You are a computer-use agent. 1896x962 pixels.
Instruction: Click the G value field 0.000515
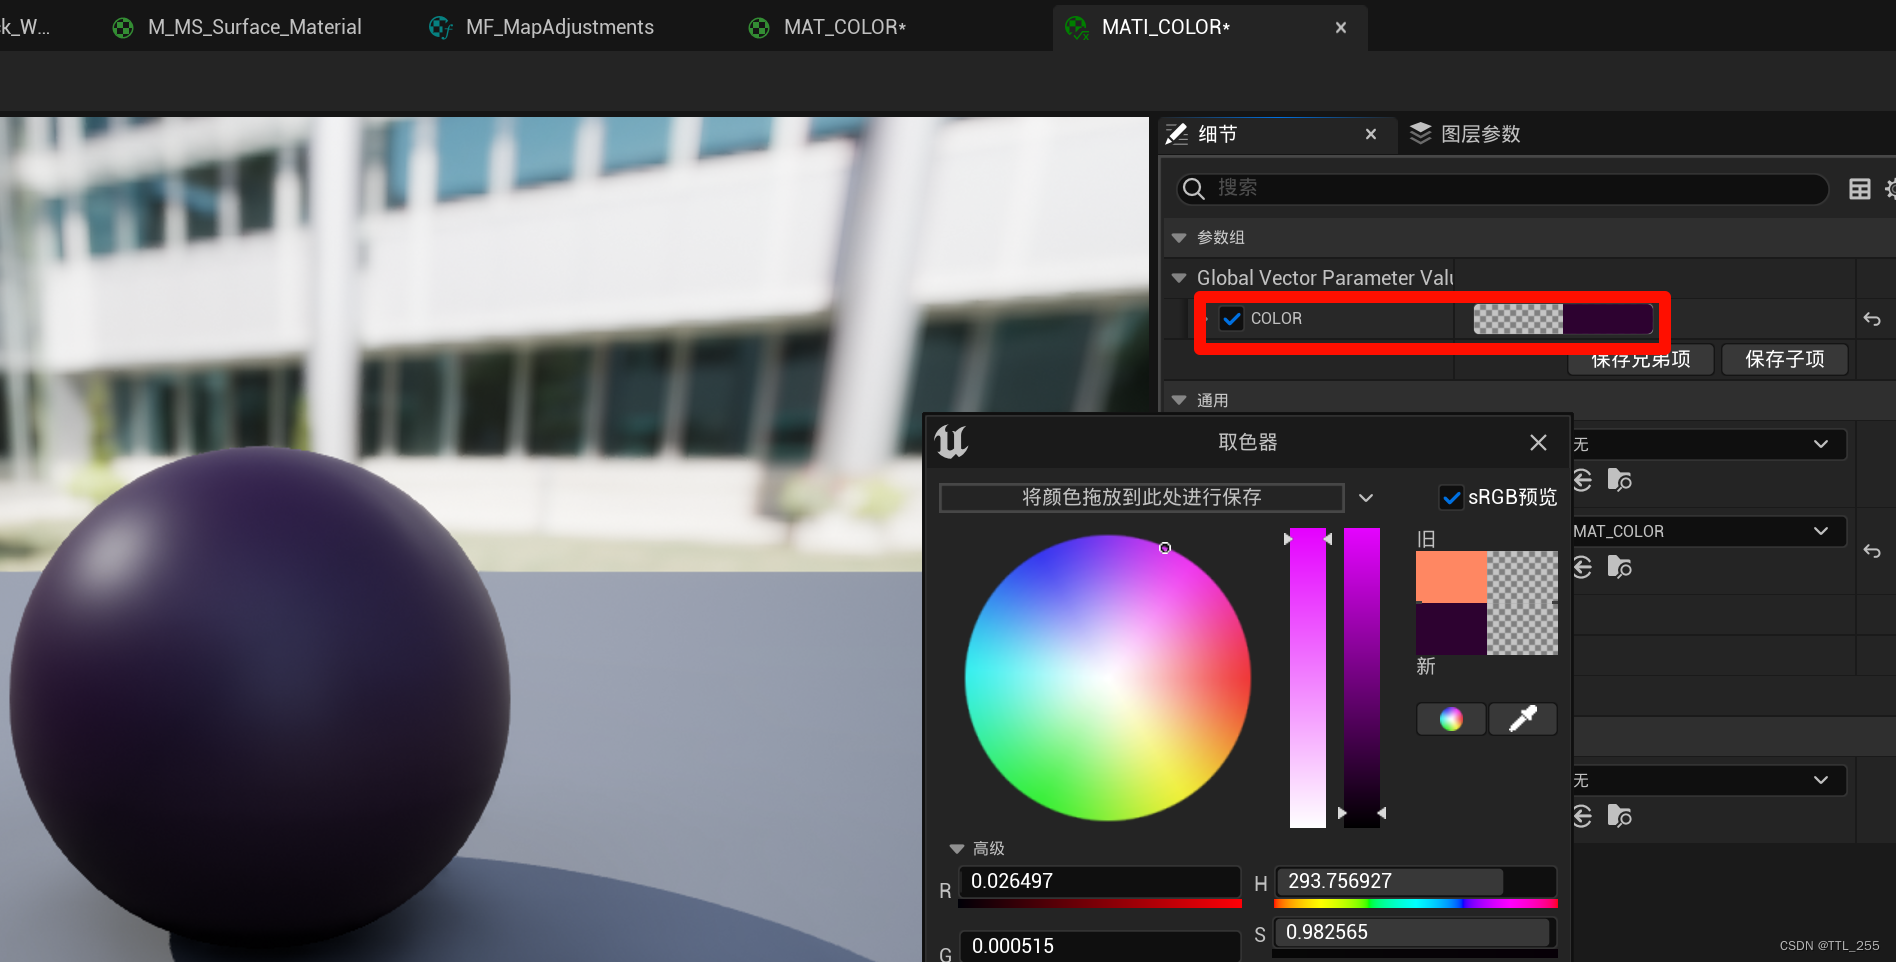tap(1100, 946)
